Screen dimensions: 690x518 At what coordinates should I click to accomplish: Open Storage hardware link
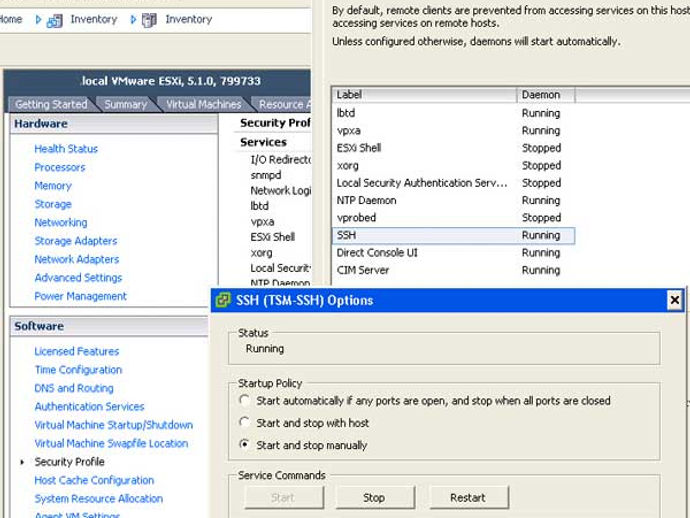coord(53,204)
